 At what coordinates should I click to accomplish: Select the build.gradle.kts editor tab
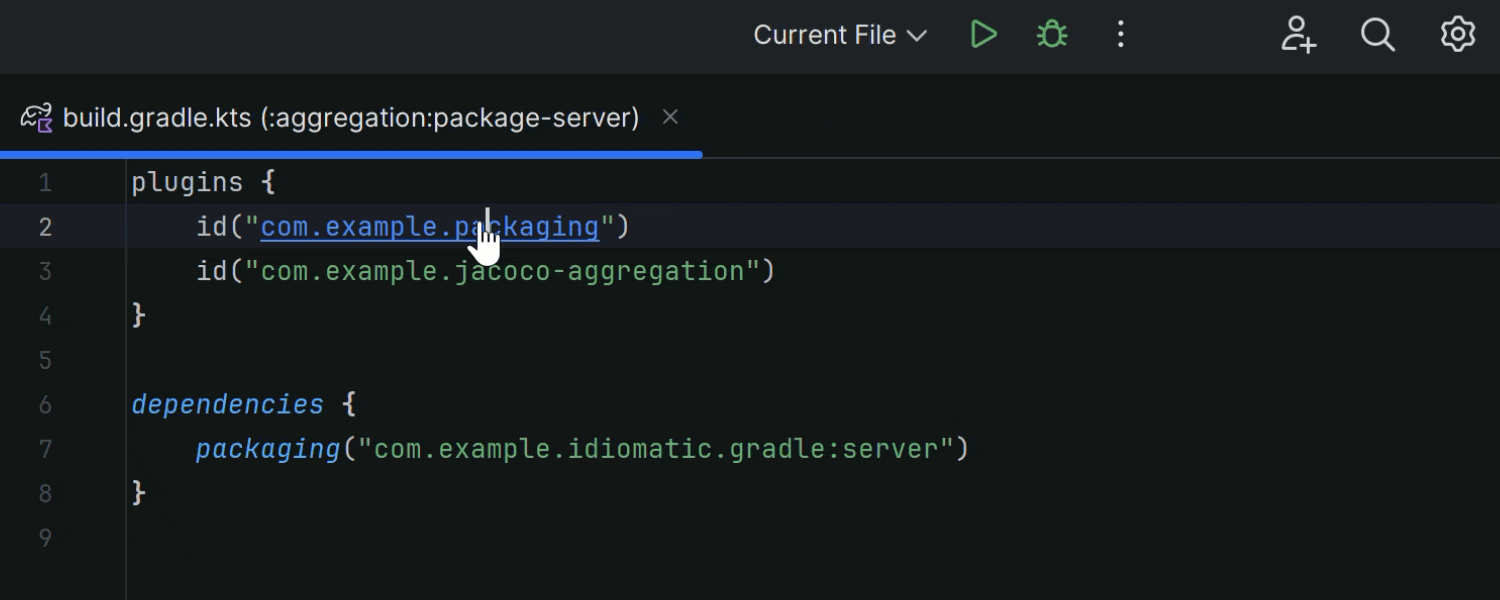pos(350,118)
